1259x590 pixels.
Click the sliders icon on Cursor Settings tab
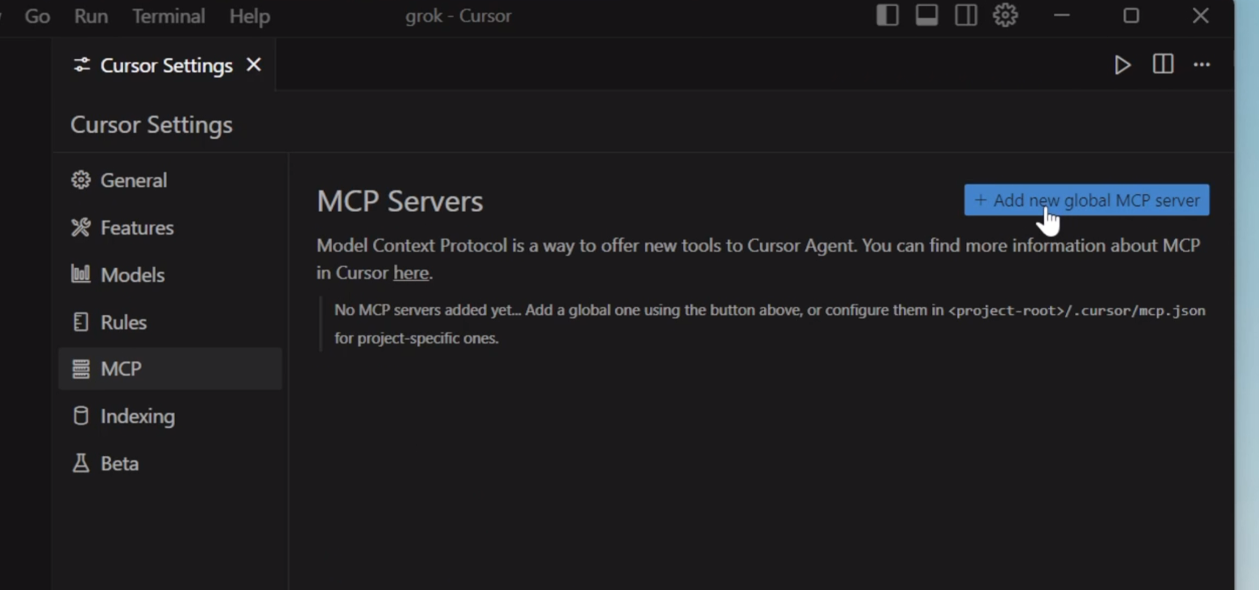tap(82, 65)
